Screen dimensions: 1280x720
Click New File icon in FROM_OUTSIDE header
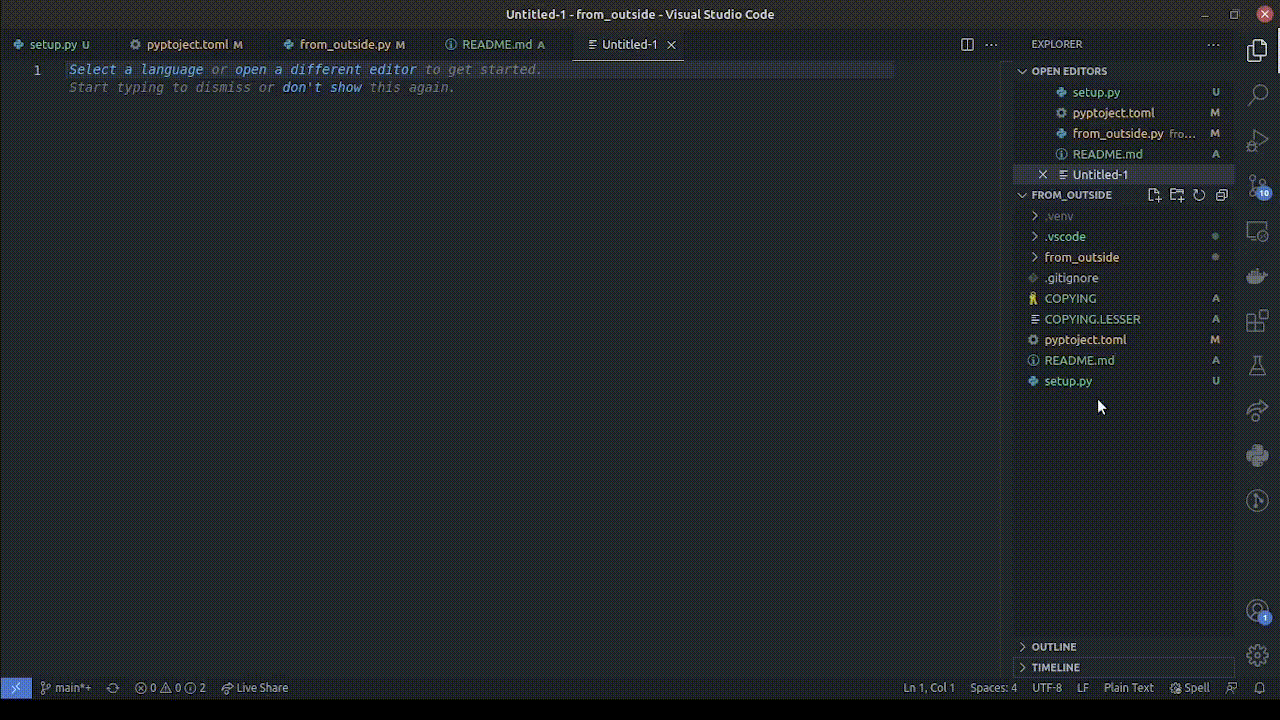pos(1154,195)
